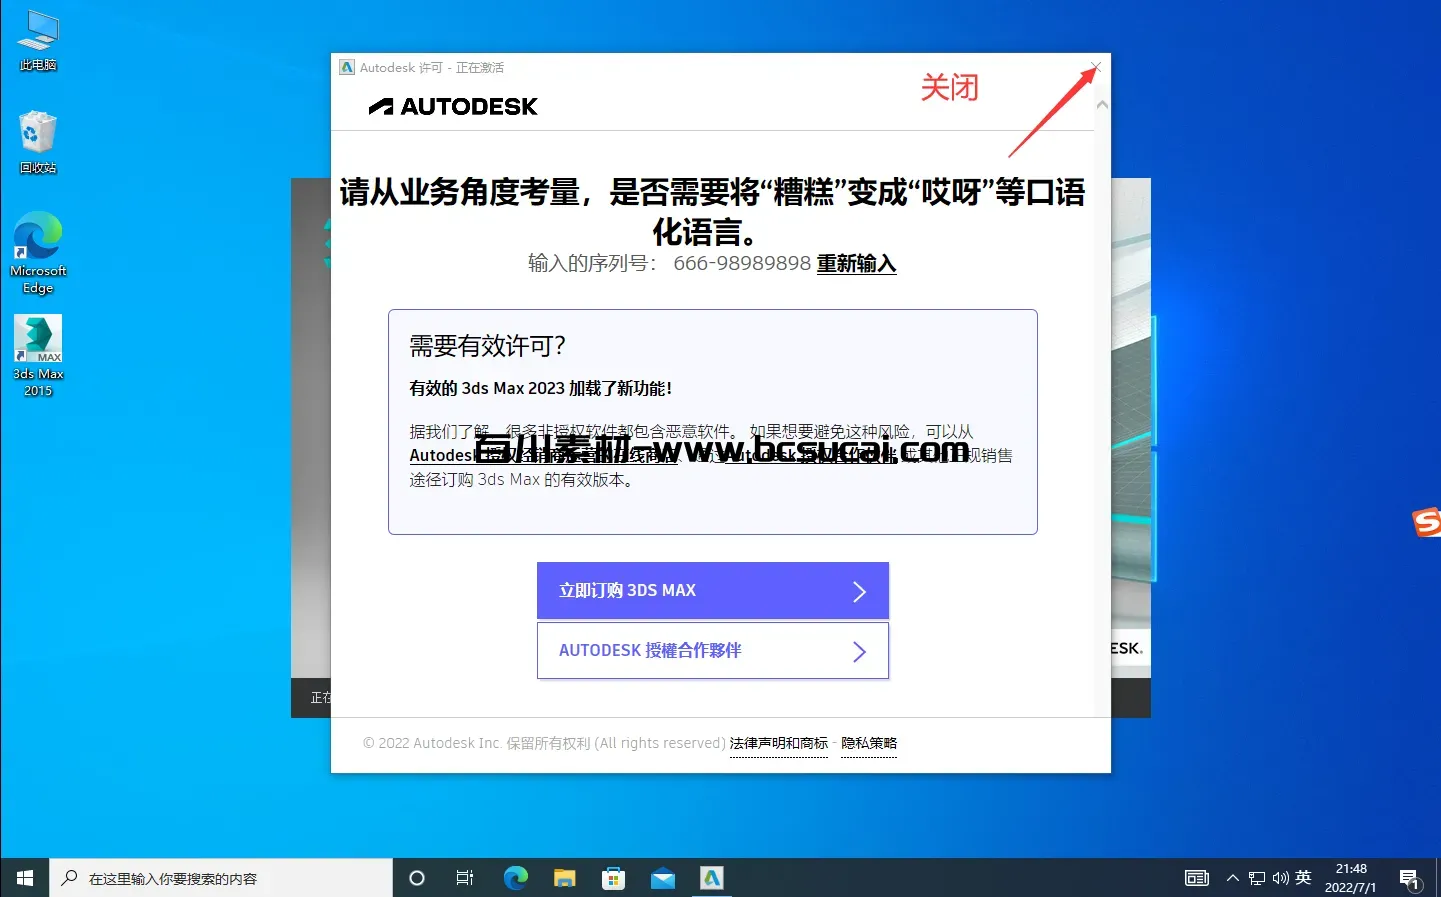Open the Windows Start menu
1441x897 pixels.
[x=24, y=878]
